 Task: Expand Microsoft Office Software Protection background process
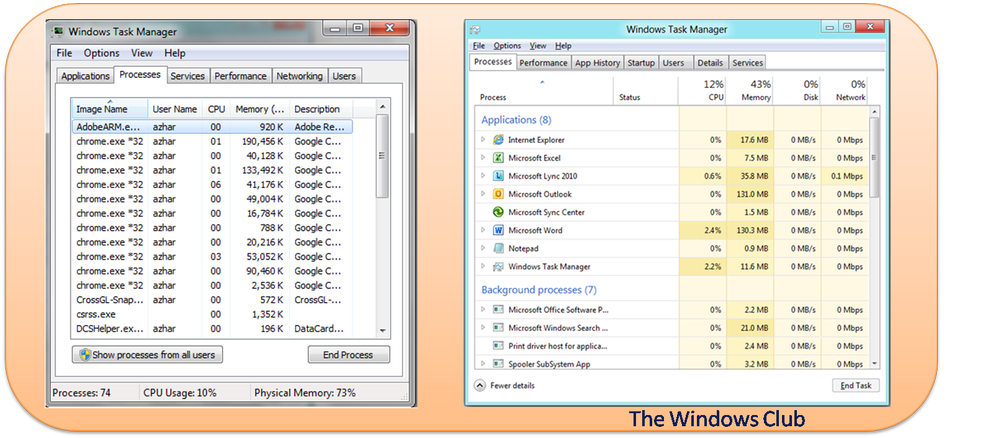[483, 310]
